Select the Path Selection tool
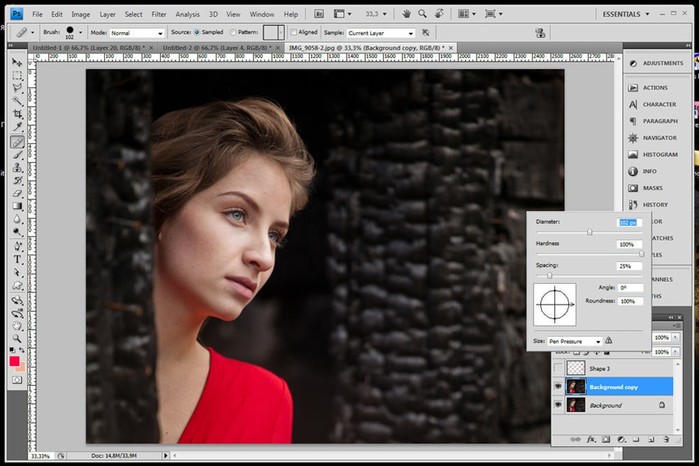 point(17,272)
